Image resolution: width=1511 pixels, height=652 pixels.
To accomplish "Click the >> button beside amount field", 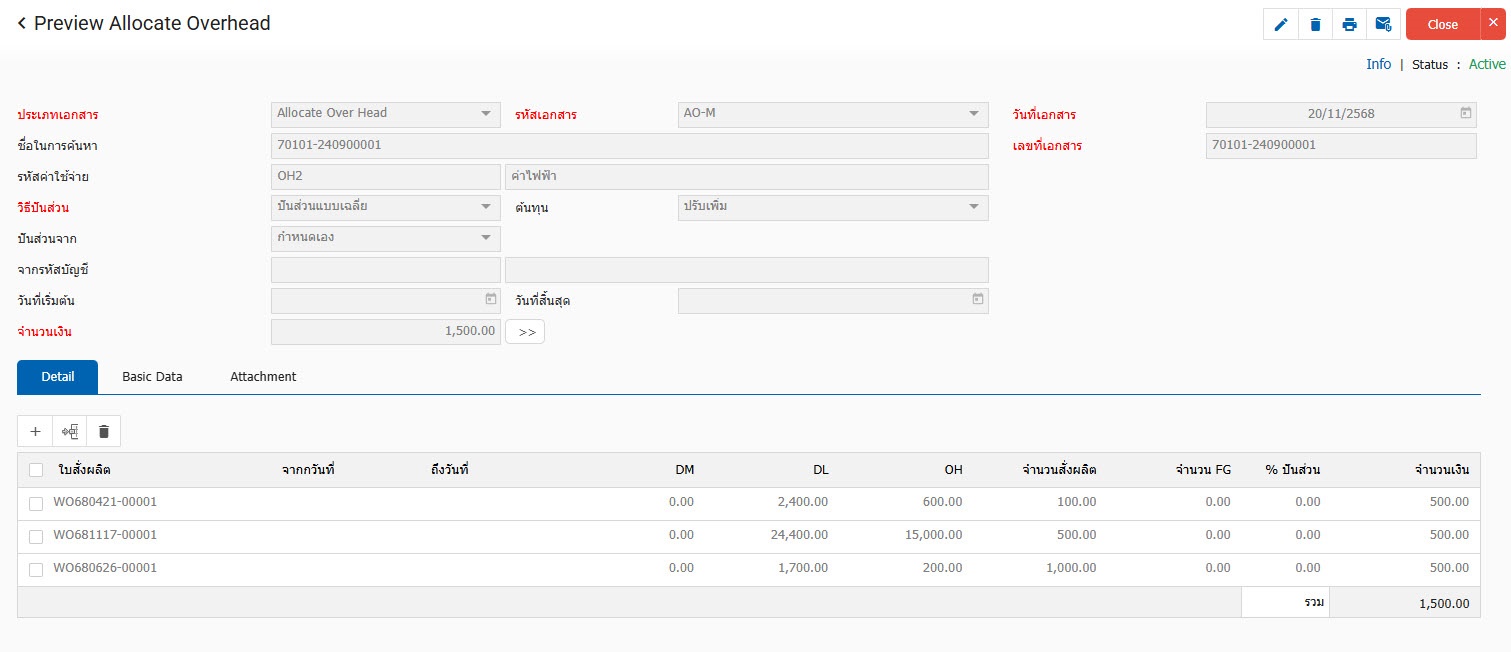I will tap(525, 332).
